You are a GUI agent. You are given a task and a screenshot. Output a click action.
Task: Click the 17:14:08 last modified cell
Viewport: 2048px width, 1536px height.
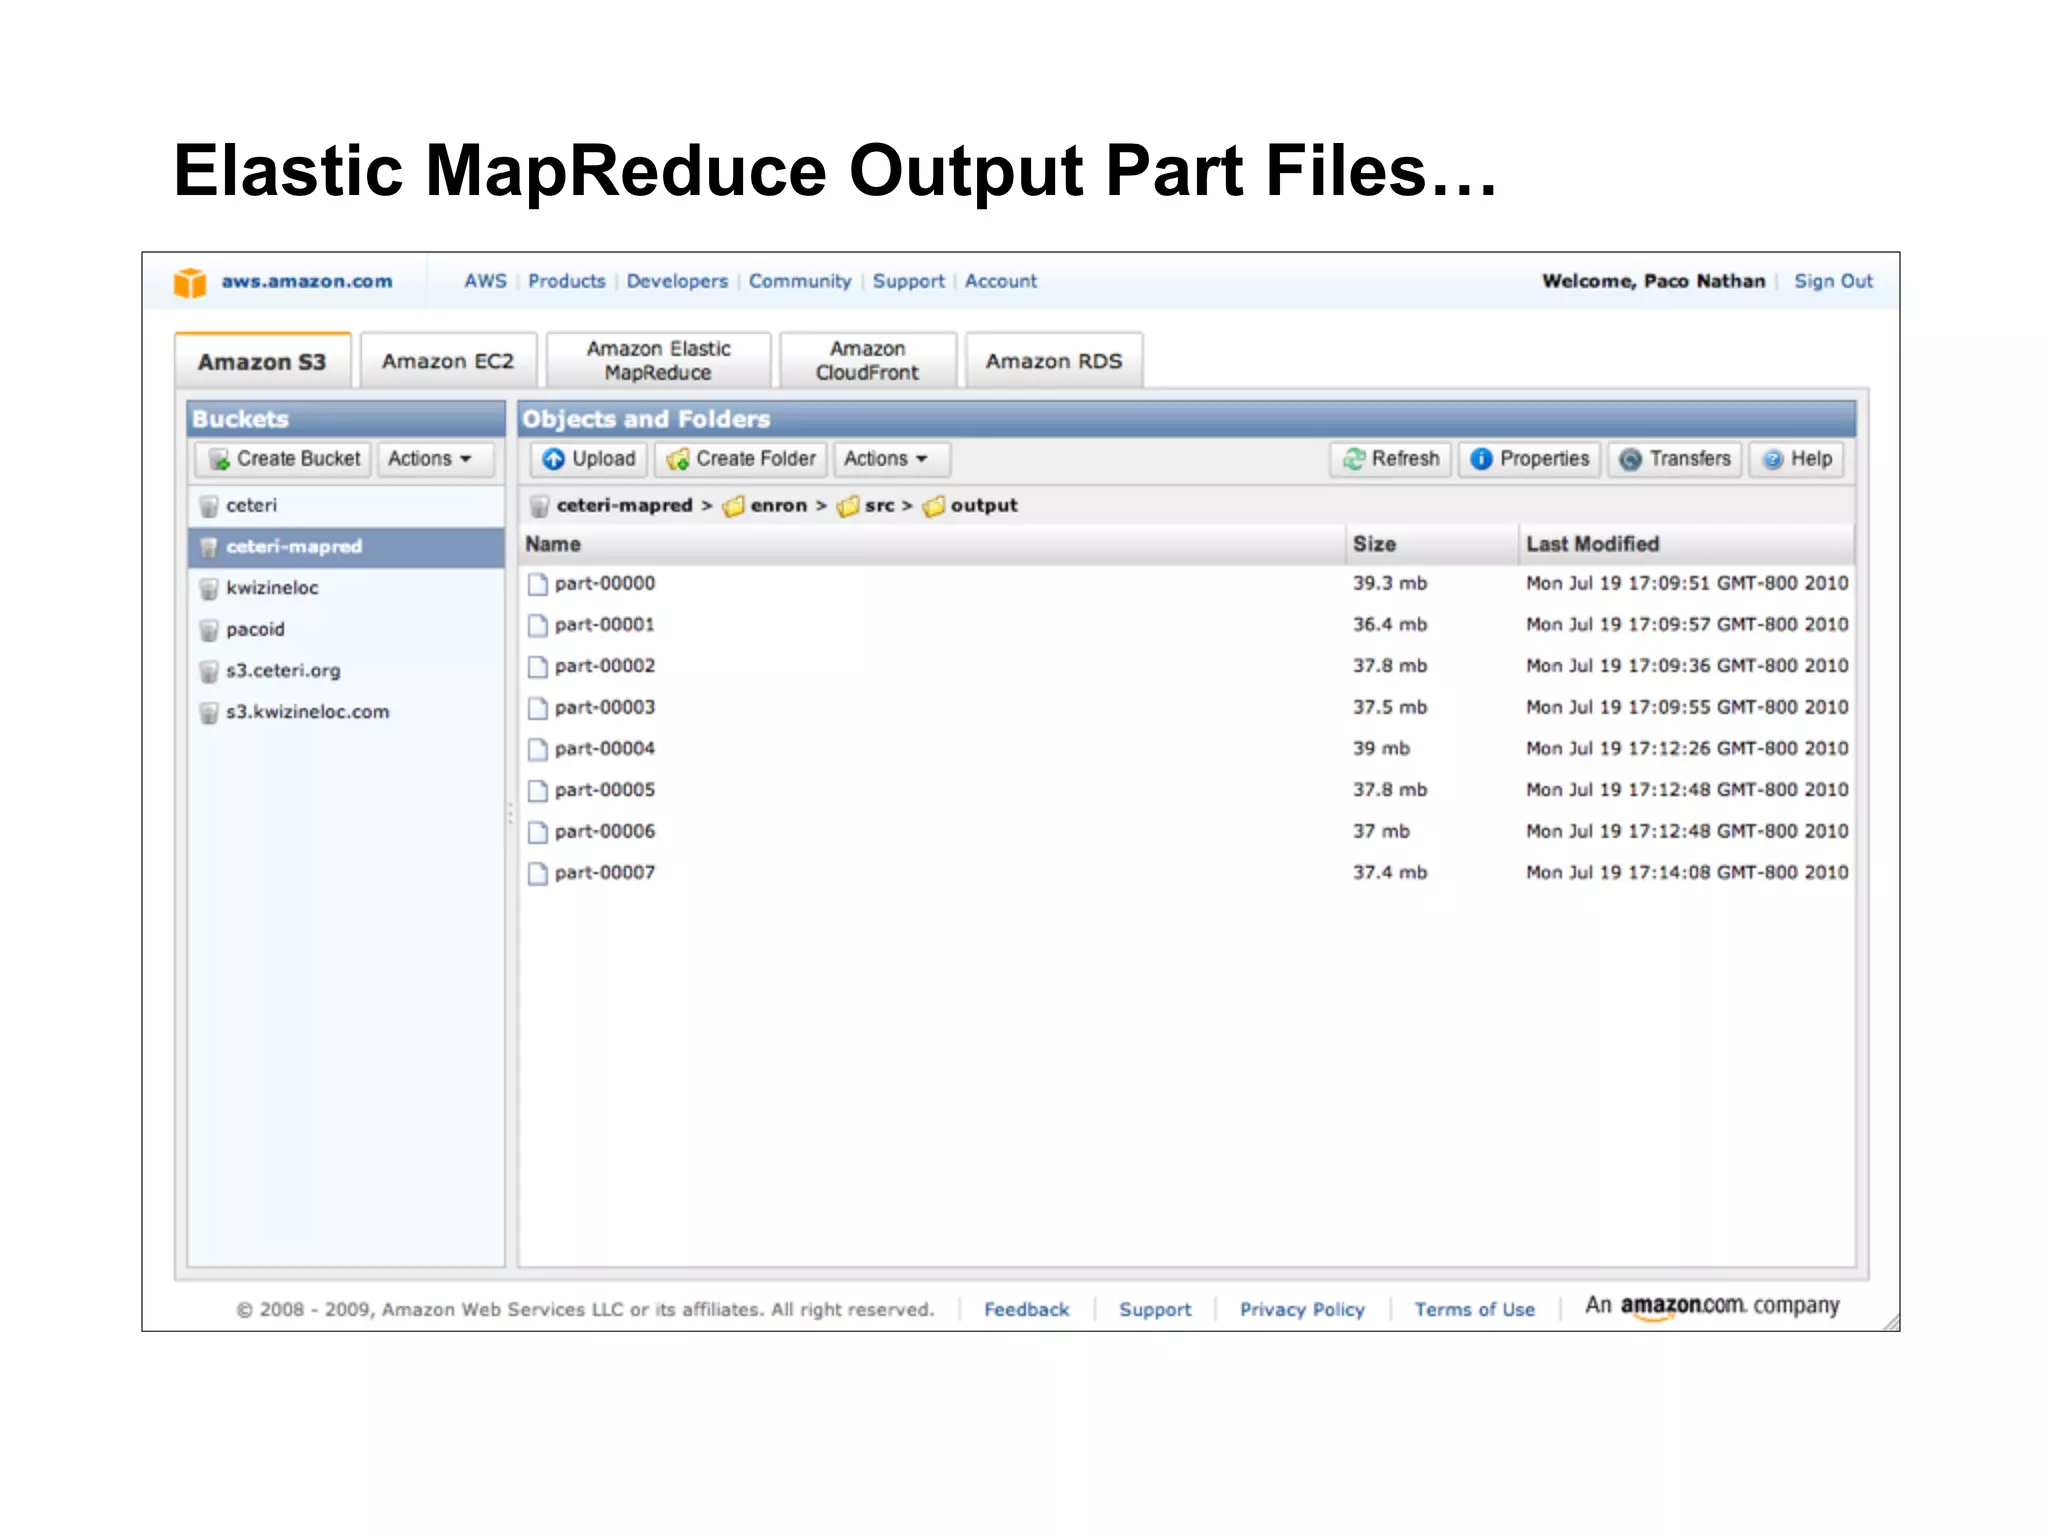point(1687,874)
